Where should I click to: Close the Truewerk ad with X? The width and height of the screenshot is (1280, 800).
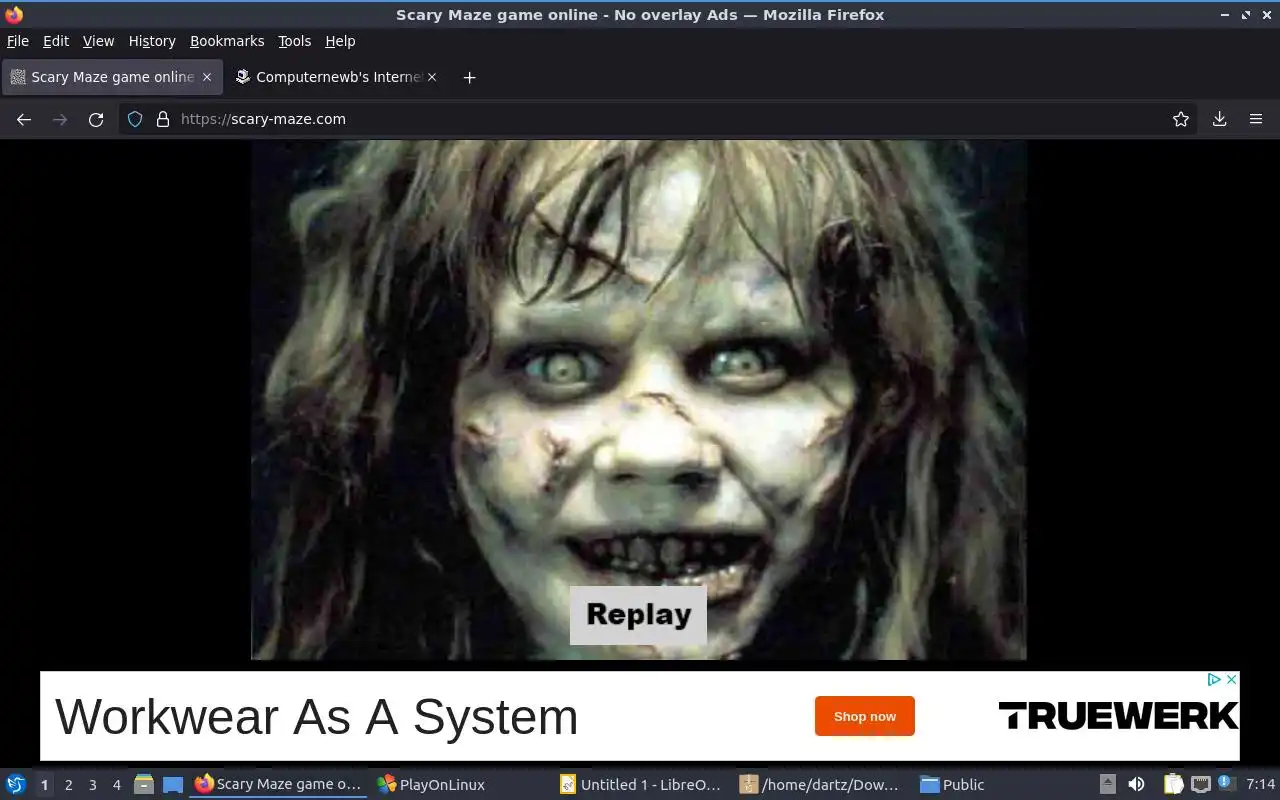click(1232, 679)
